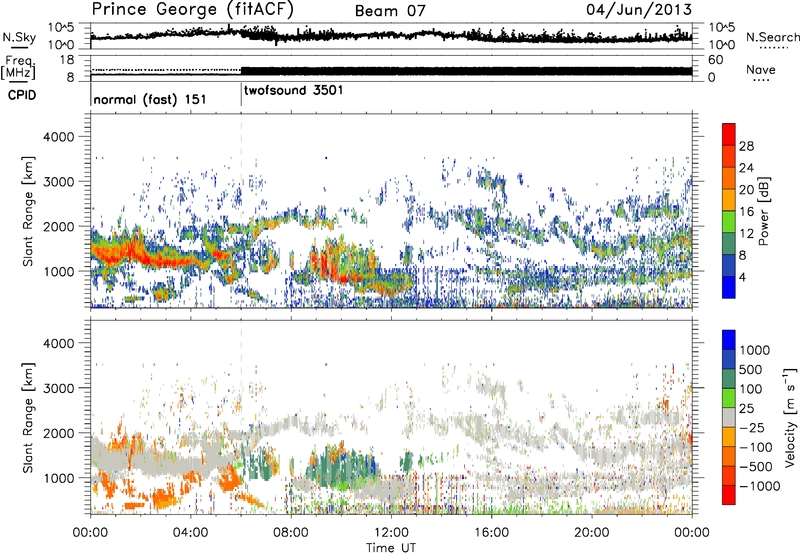This screenshot has width=800, height=554.
Task: Click the blue bottom segment of Power colorbar
Action: (x=729, y=288)
